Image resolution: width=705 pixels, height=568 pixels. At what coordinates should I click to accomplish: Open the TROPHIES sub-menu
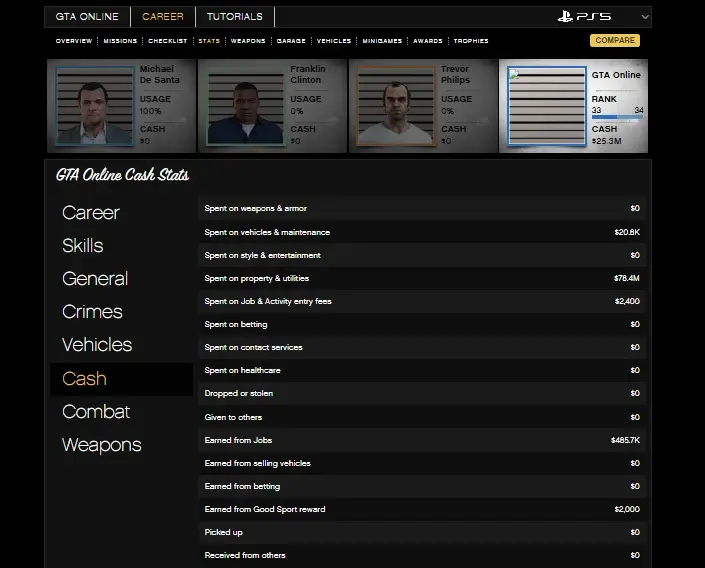coord(471,41)
